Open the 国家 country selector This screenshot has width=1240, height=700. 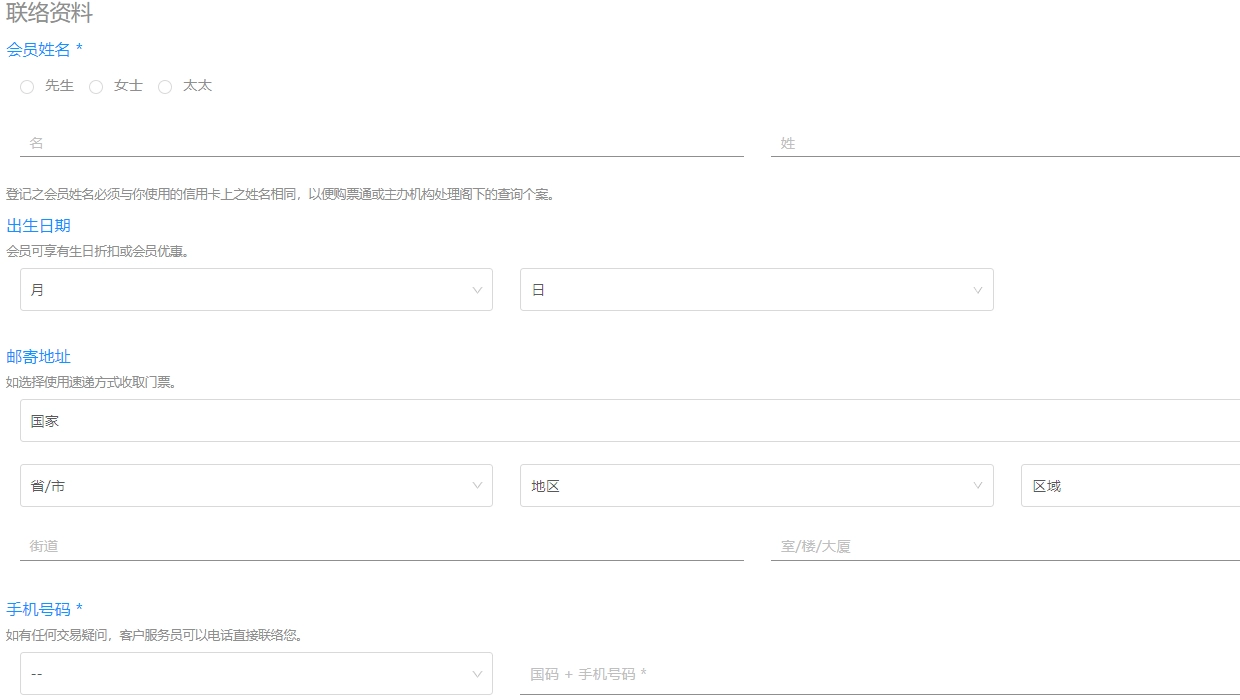click(x=630, y=421)
